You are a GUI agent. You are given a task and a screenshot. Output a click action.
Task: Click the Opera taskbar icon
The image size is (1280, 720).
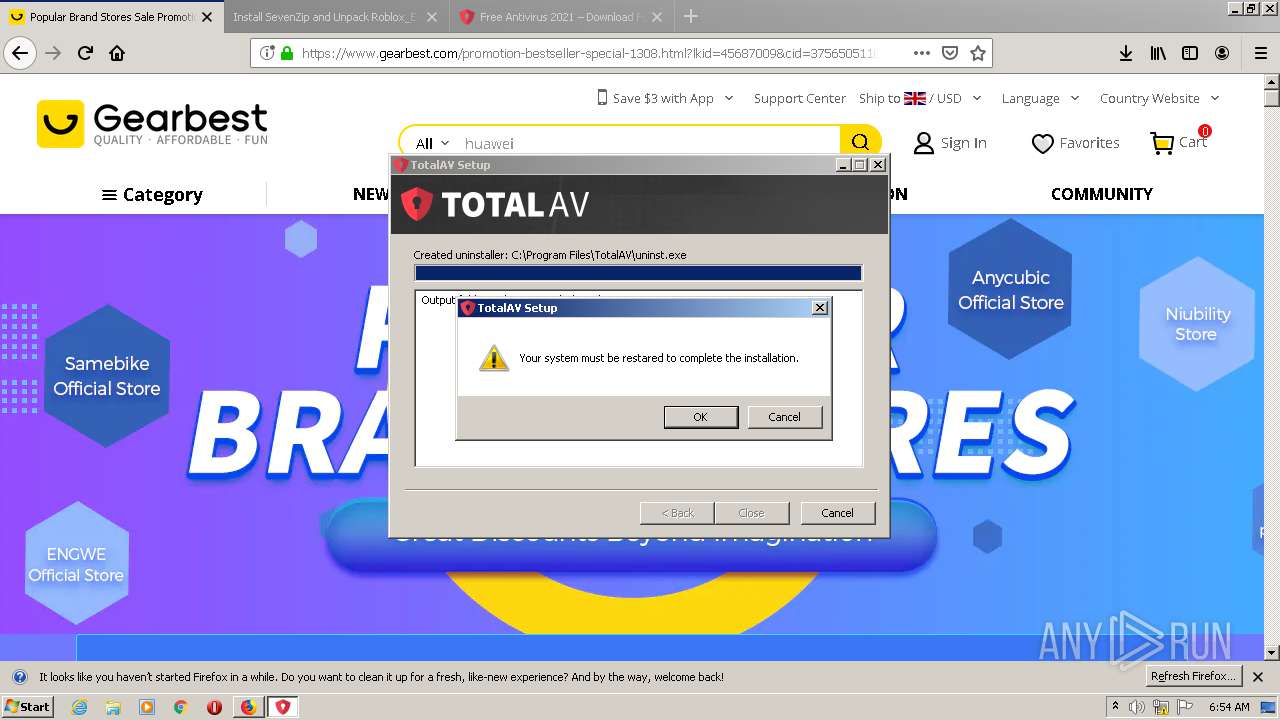coord(214,707)
